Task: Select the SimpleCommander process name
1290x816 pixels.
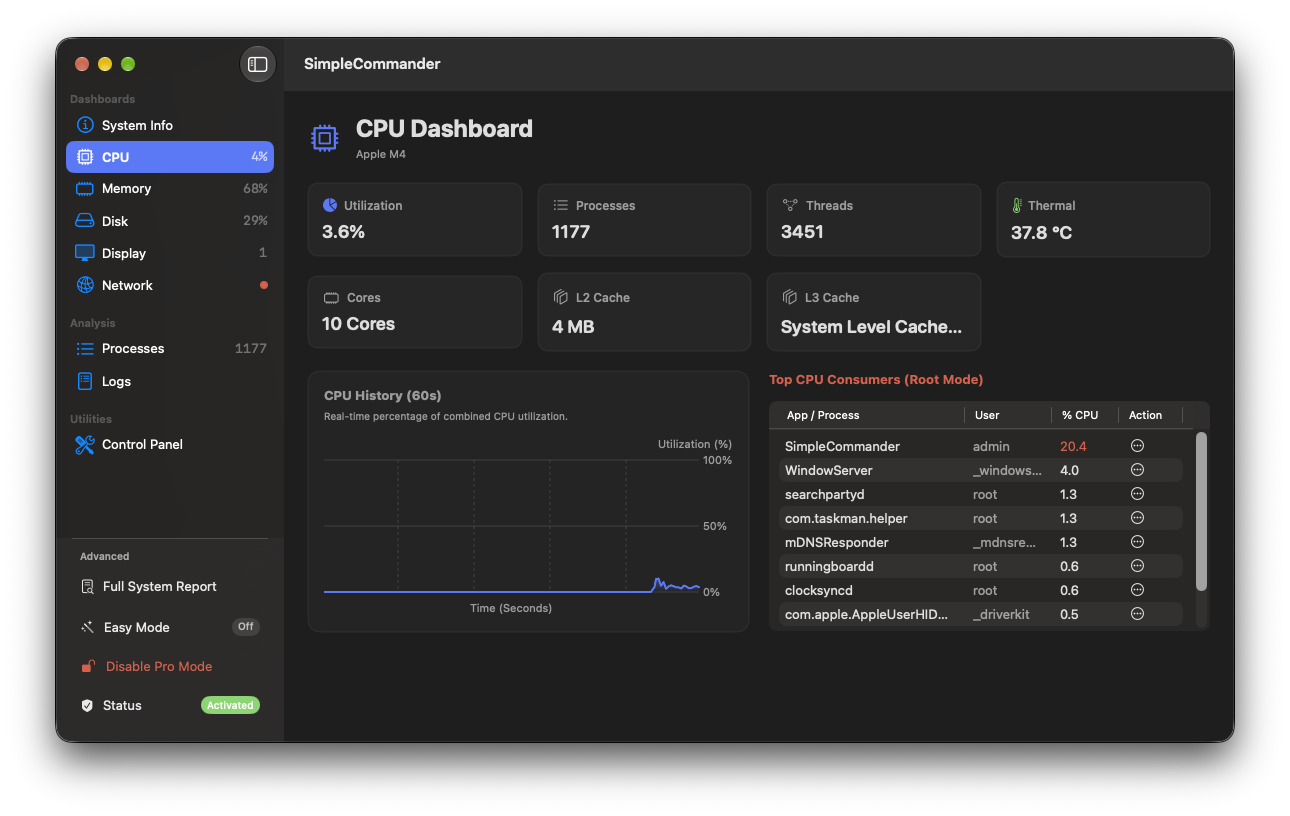Action: pos(842,446)
